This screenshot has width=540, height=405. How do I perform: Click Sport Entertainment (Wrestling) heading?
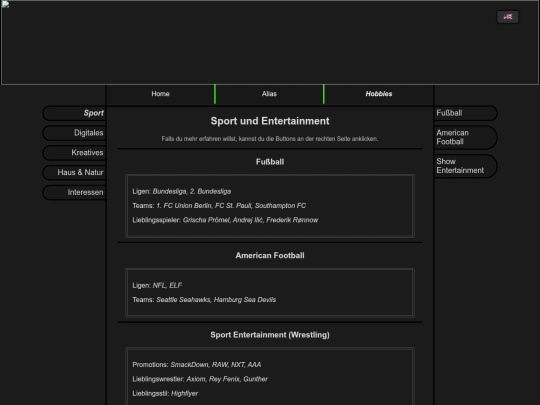point(270,335)
